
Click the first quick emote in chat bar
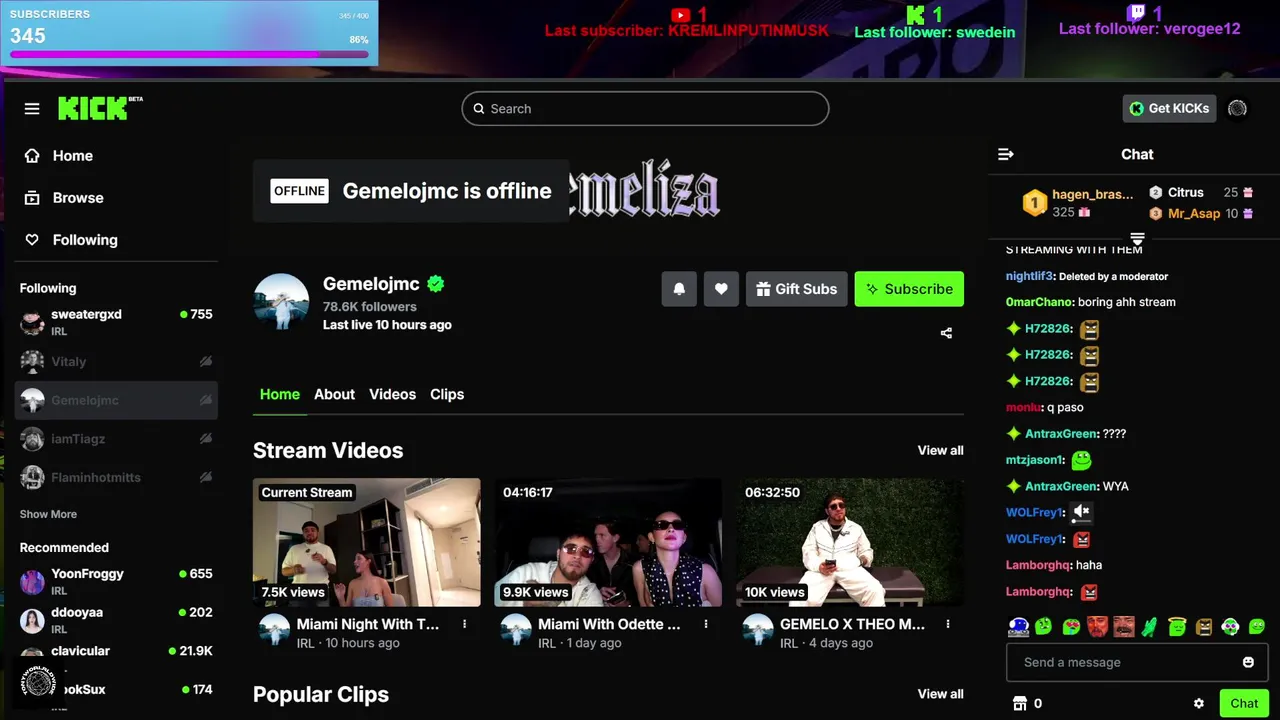click(x=1018, y=627)
